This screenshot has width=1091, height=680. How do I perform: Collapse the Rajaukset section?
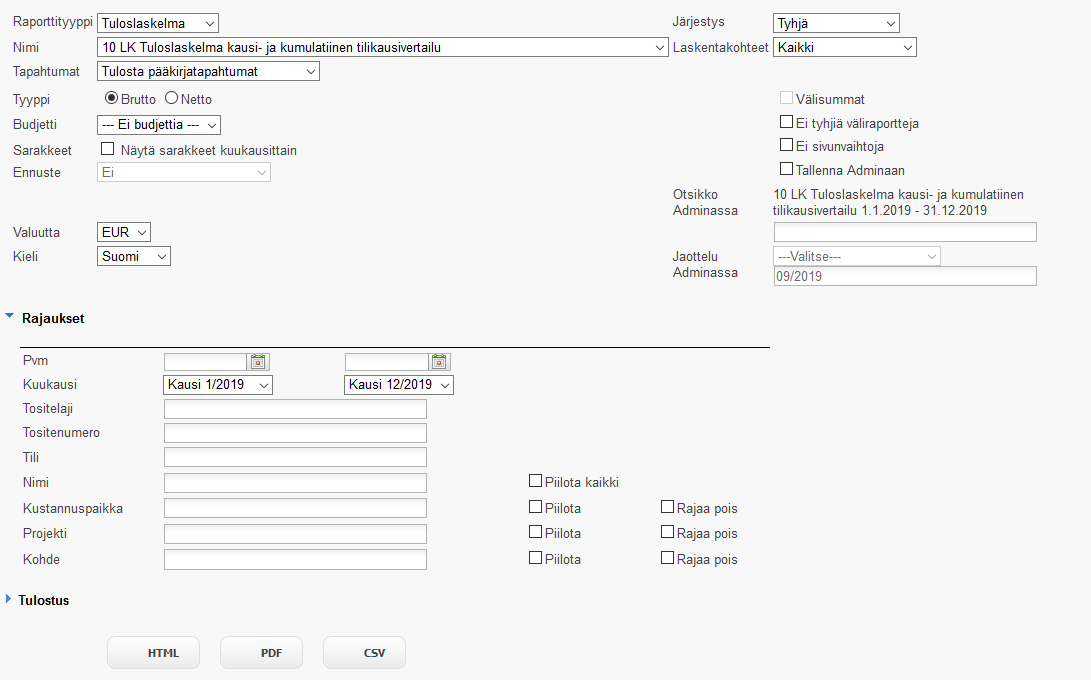tap(9, 316)
